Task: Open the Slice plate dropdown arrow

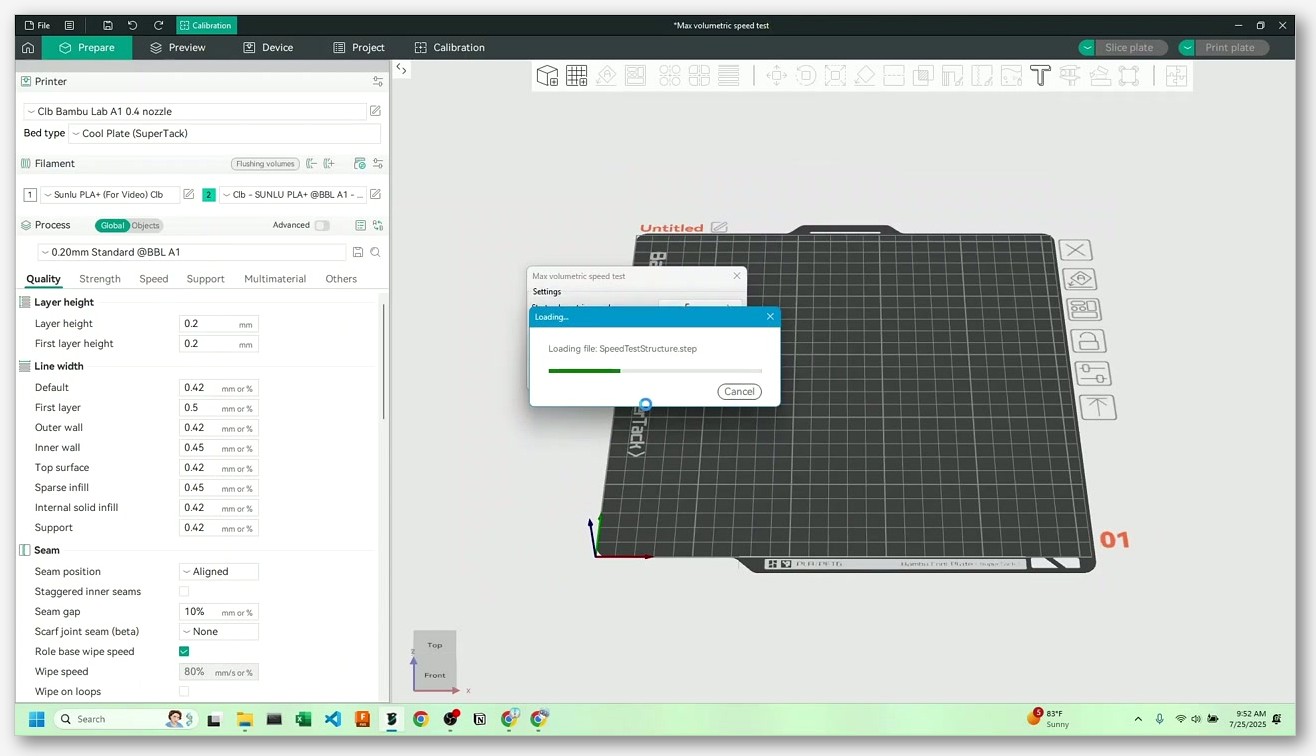Action: 1087,47
